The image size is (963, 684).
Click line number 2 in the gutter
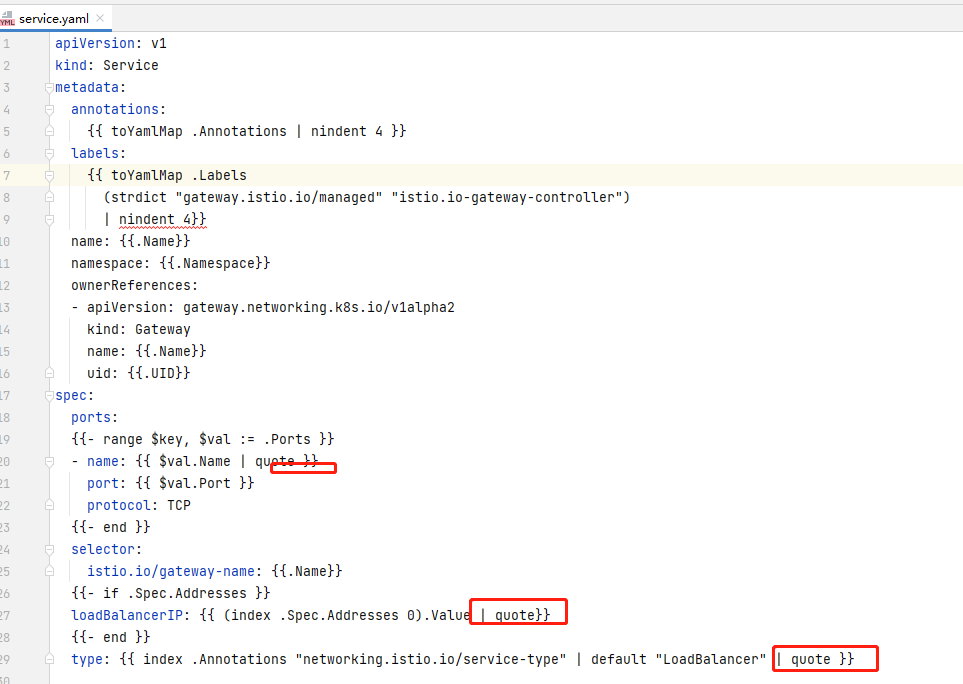[6, 66]
